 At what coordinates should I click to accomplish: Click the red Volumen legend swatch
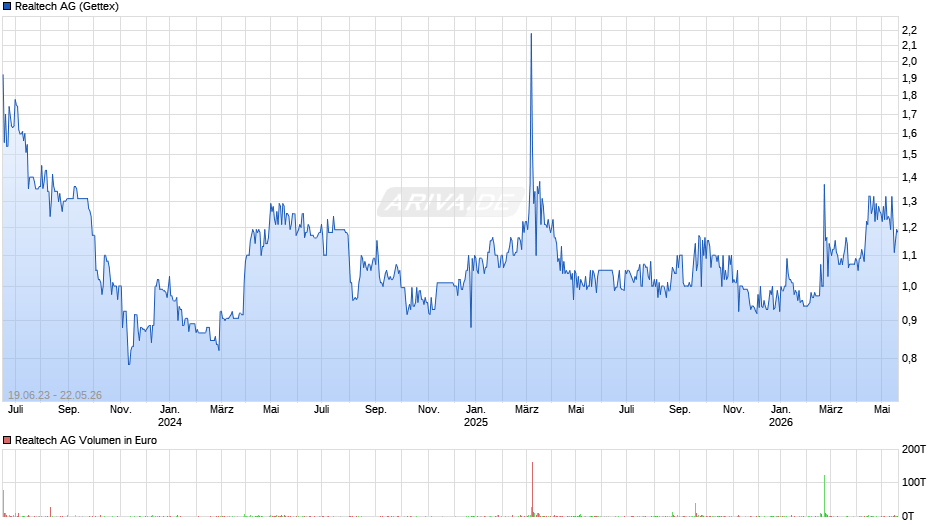(x=7, y=440)
